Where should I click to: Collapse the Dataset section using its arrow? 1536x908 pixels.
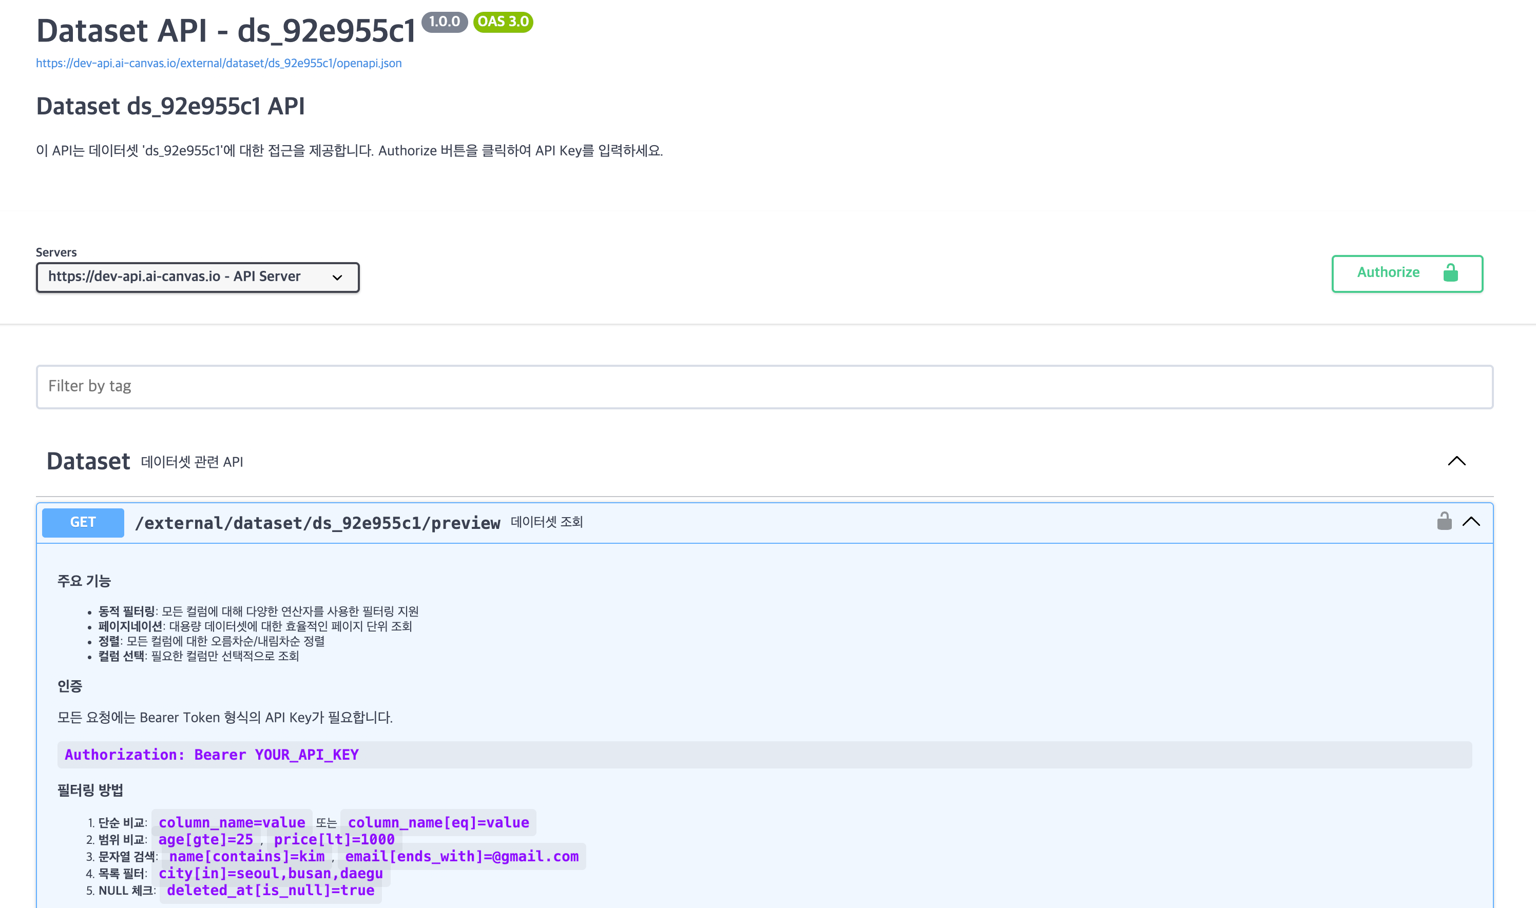point(1456,461)
